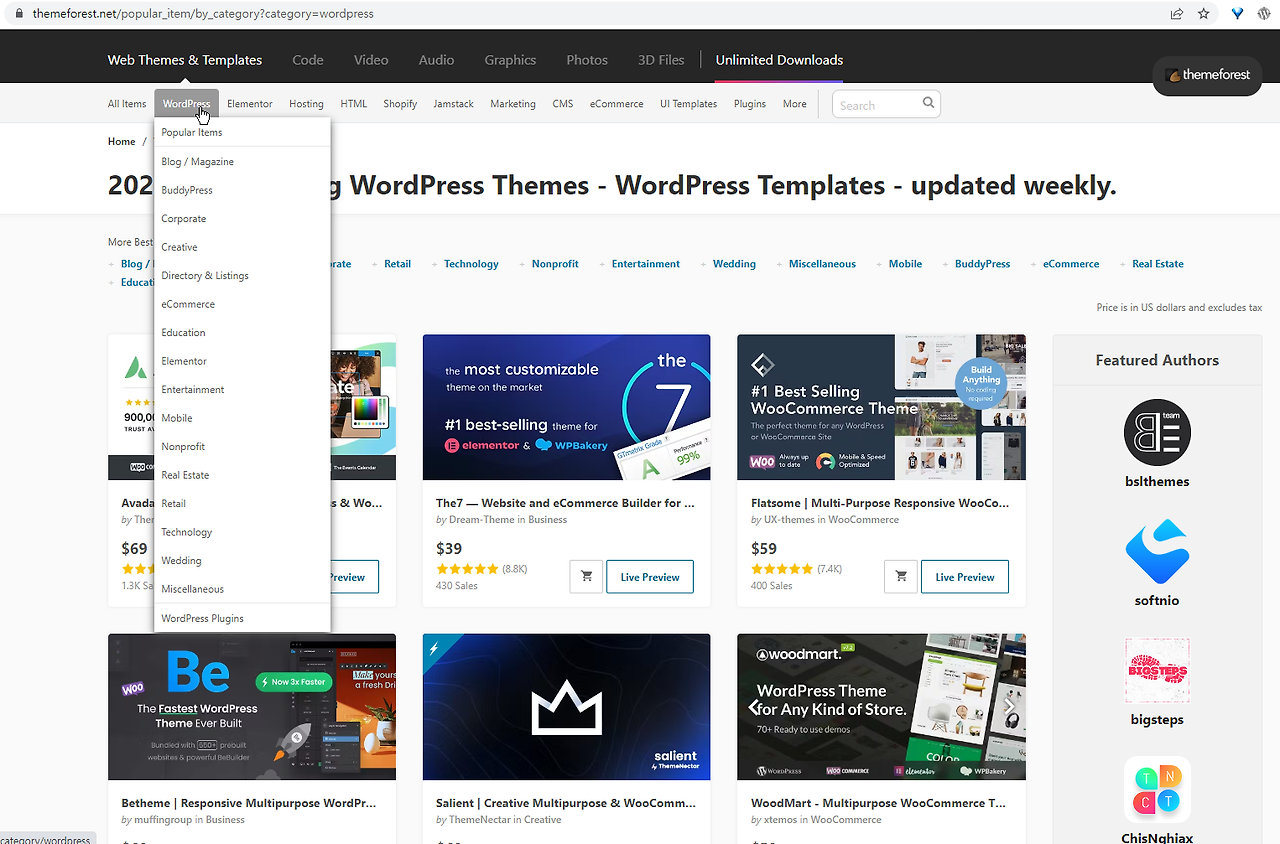Open the 3D Files marketplace tab
1280x844 pixels.
click(x=661, y=60)
